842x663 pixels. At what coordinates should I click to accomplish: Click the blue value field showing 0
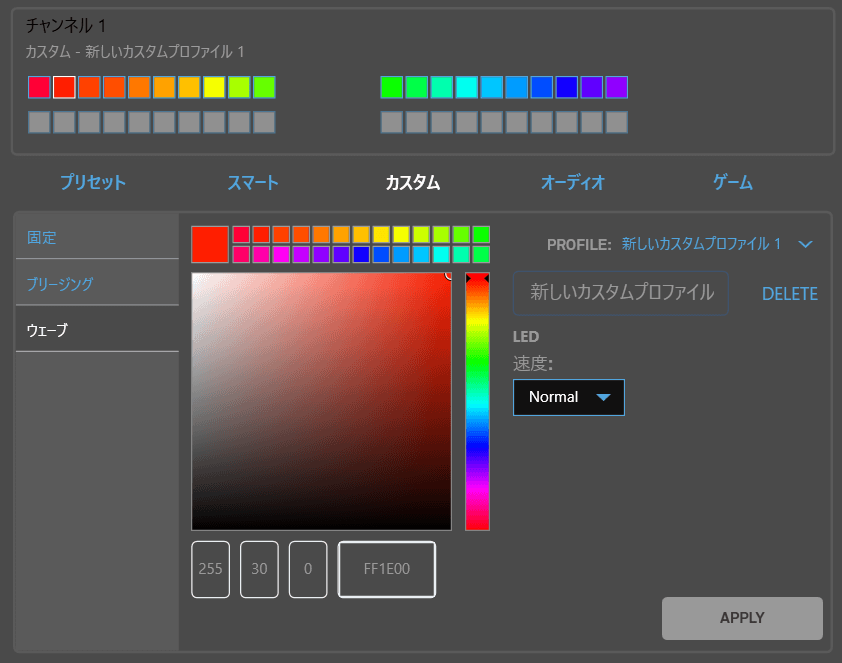coord(308,569)
